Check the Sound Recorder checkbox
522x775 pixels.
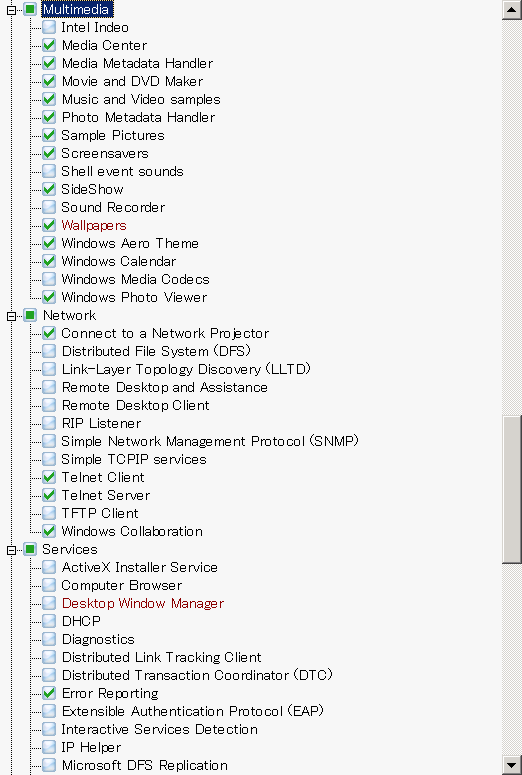pyautogui.click(x=49, y=207)
